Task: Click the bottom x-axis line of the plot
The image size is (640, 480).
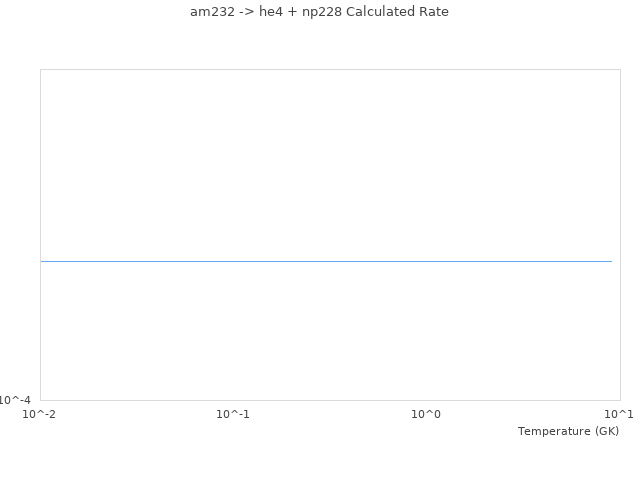Action: (330, 400)
